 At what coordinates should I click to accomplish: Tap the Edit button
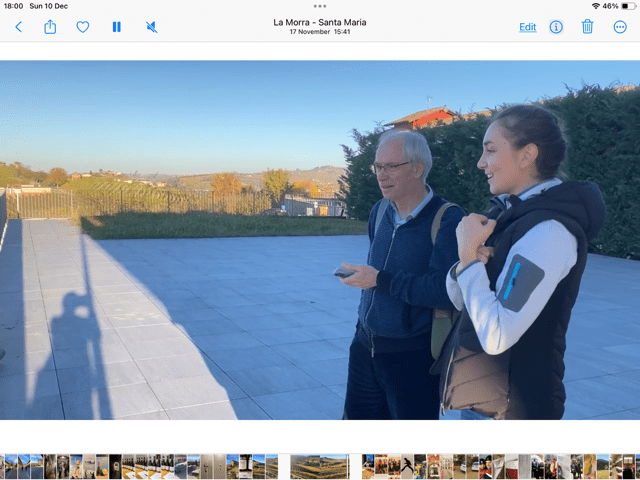pyautogui.click(x=527, y=27)
